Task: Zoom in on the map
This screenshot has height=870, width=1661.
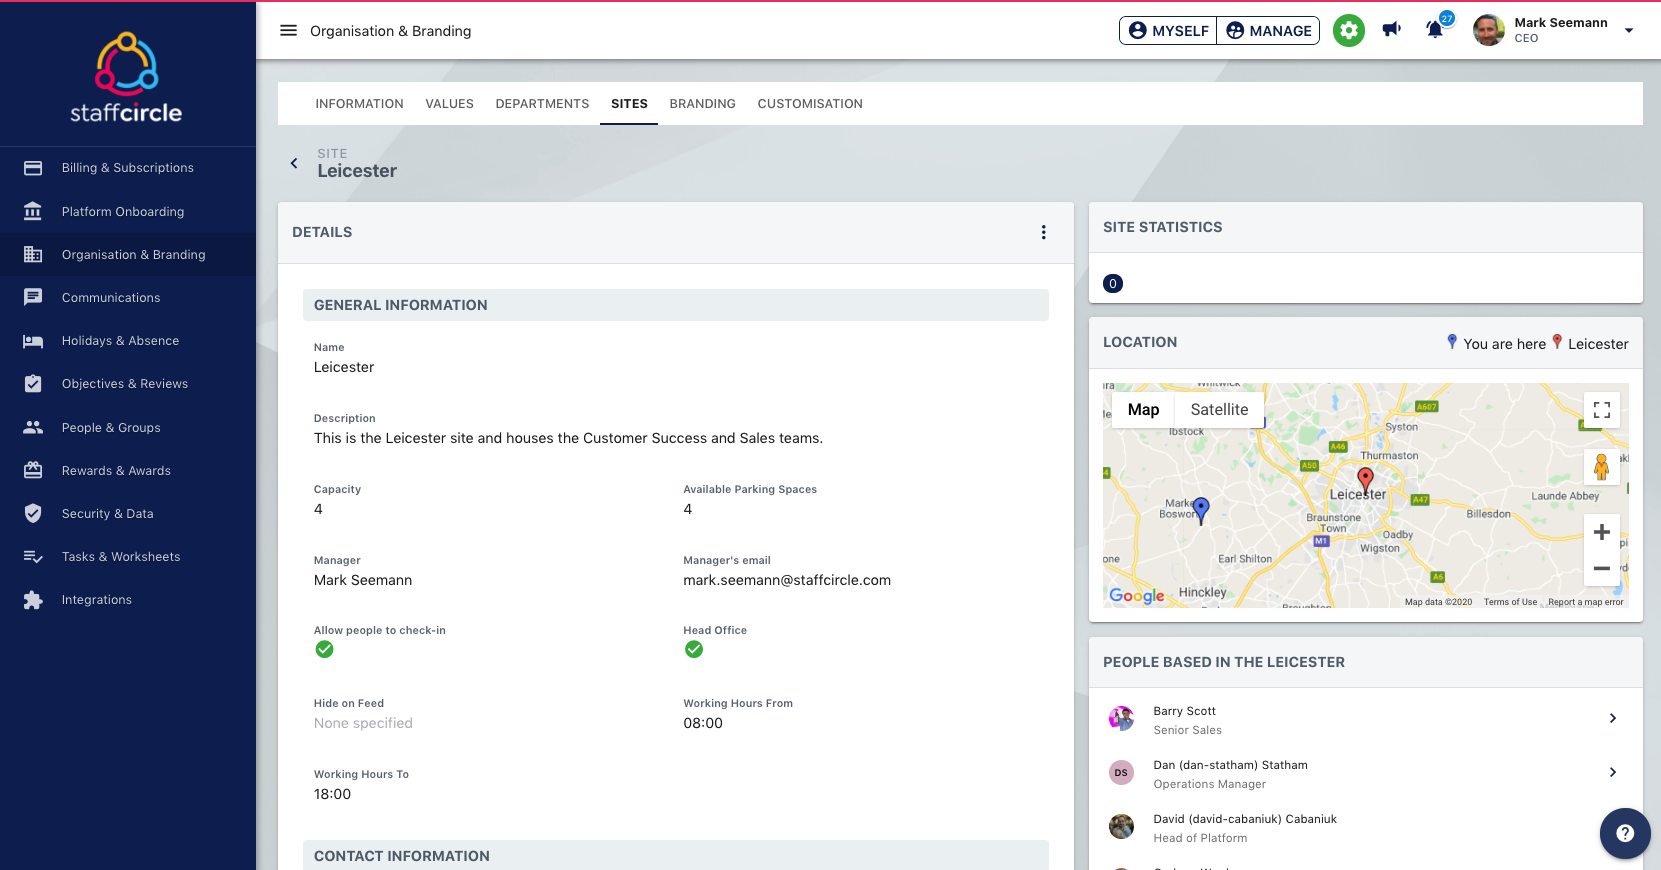Action: pos(1601,532)
